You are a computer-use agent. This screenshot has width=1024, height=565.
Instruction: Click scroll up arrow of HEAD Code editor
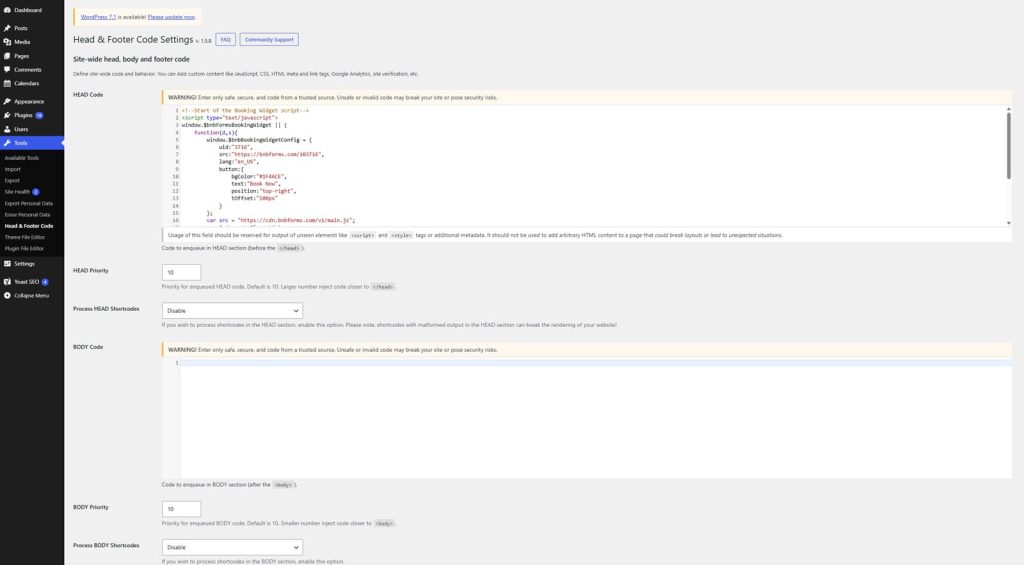pos(1008,109)
